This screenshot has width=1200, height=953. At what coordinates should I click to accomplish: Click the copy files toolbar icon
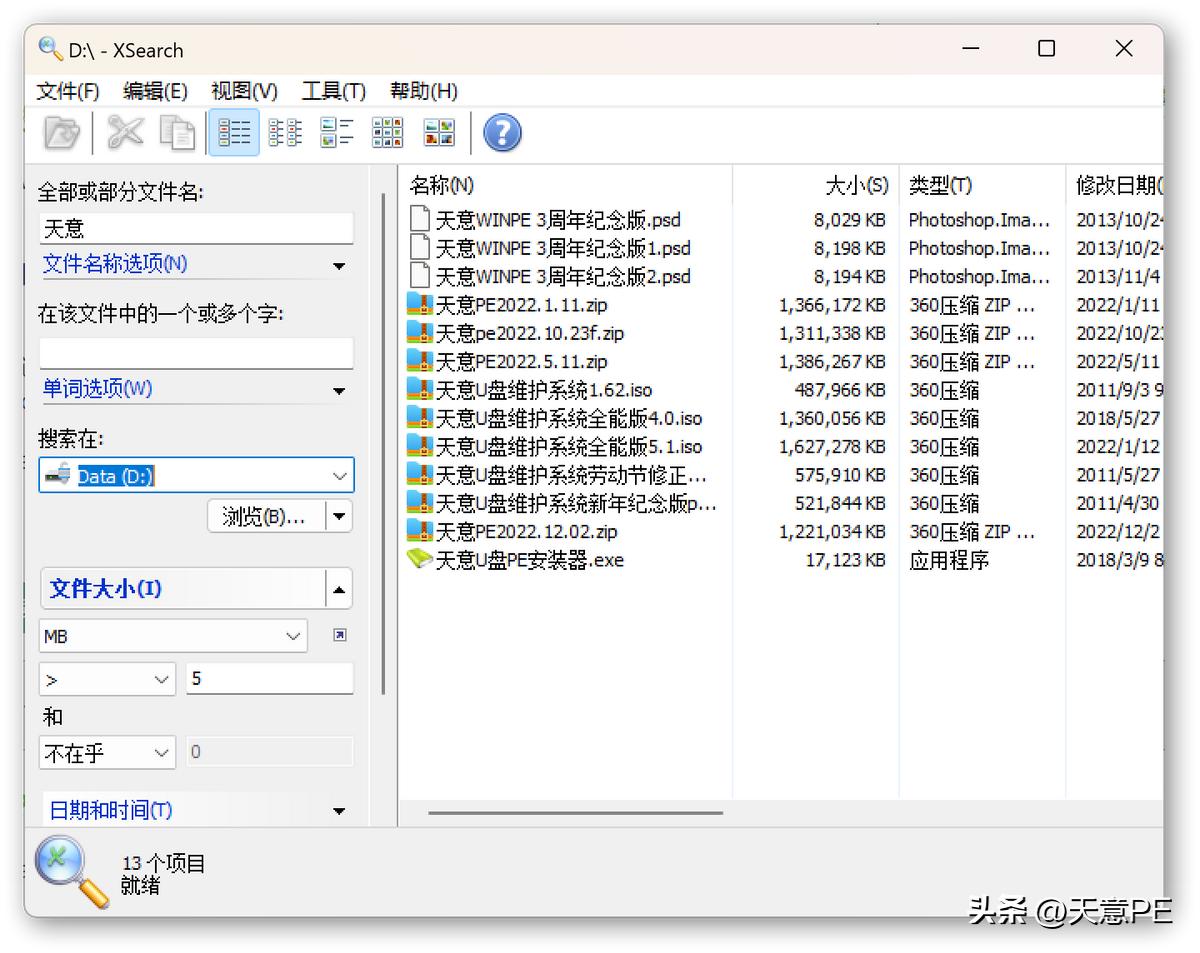click(177, 131)
